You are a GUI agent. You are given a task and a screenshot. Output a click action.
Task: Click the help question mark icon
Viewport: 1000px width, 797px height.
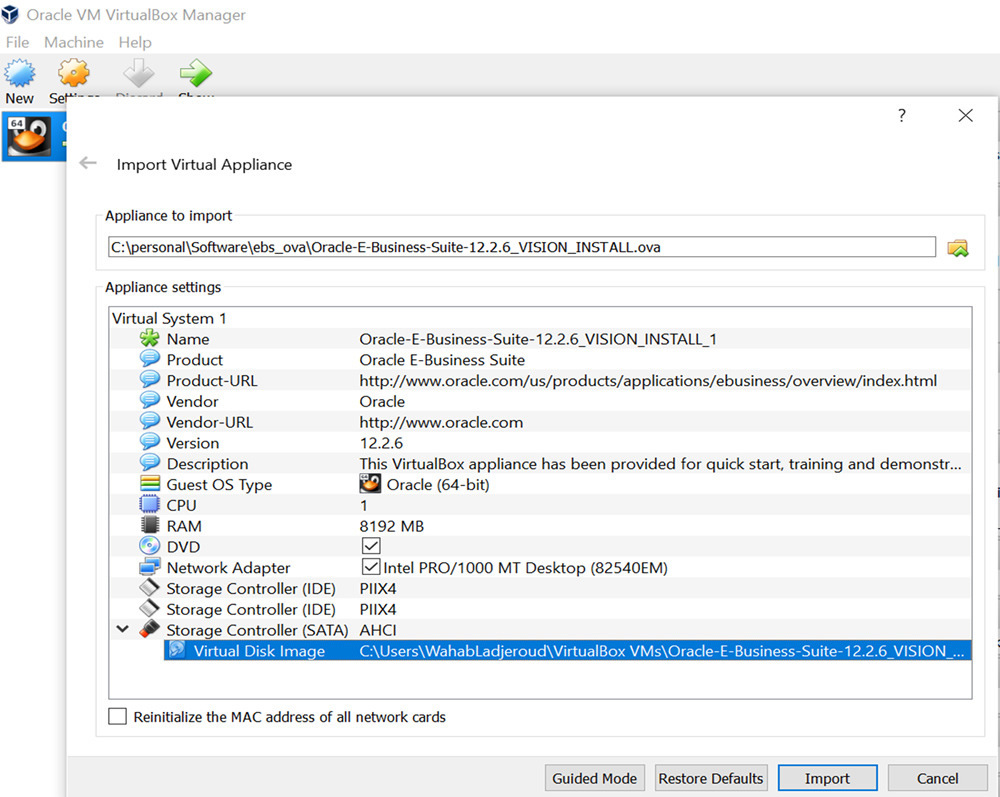[901, 116]
